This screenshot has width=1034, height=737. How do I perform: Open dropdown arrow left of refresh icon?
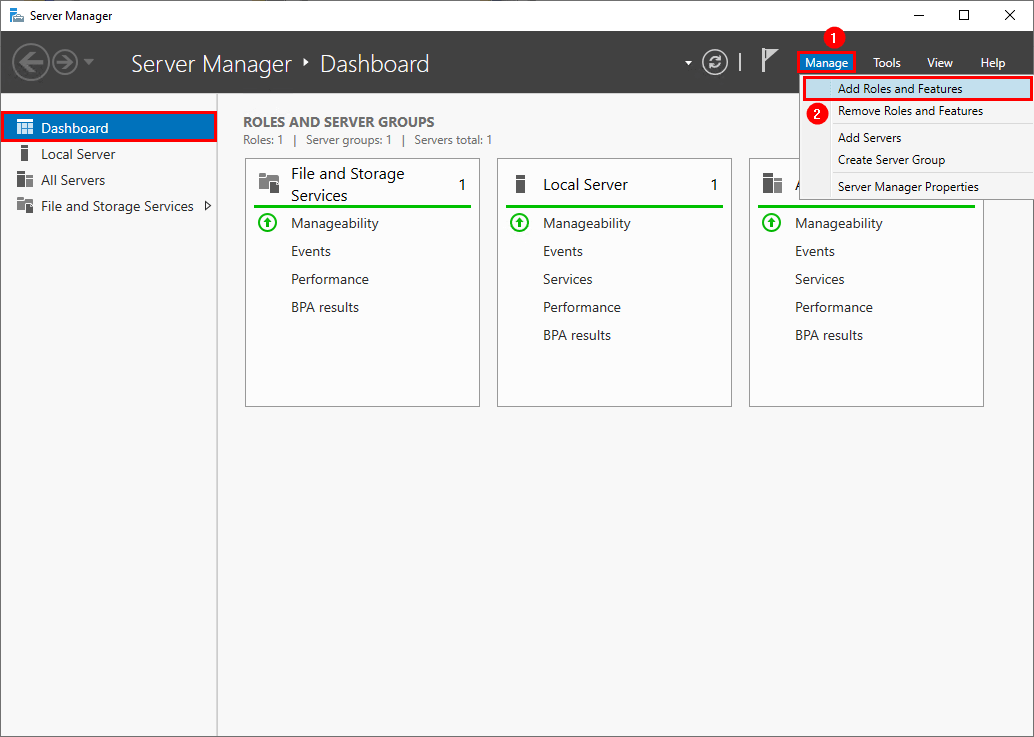point(688,63)
